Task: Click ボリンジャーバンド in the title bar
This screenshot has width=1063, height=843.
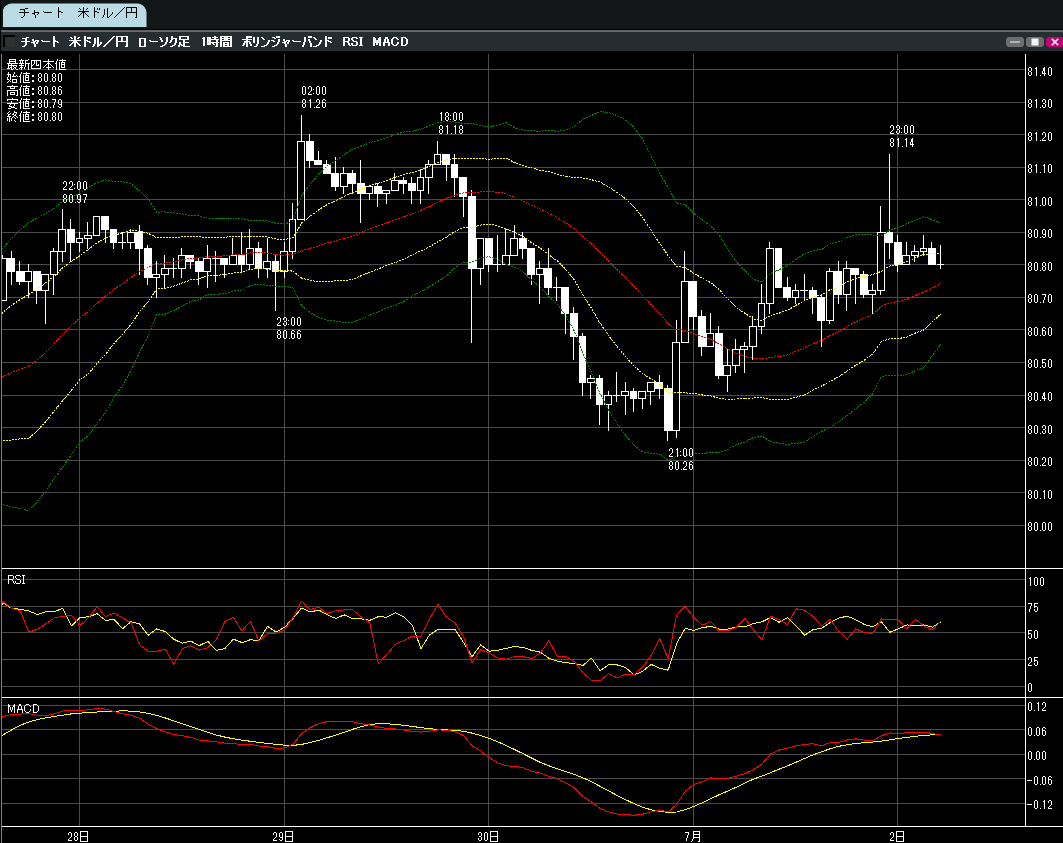Action: [287, 42]
